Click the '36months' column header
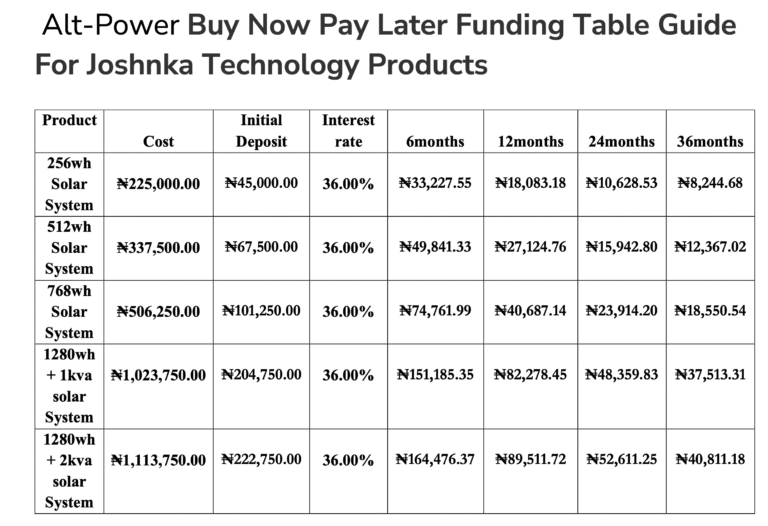 710,141
